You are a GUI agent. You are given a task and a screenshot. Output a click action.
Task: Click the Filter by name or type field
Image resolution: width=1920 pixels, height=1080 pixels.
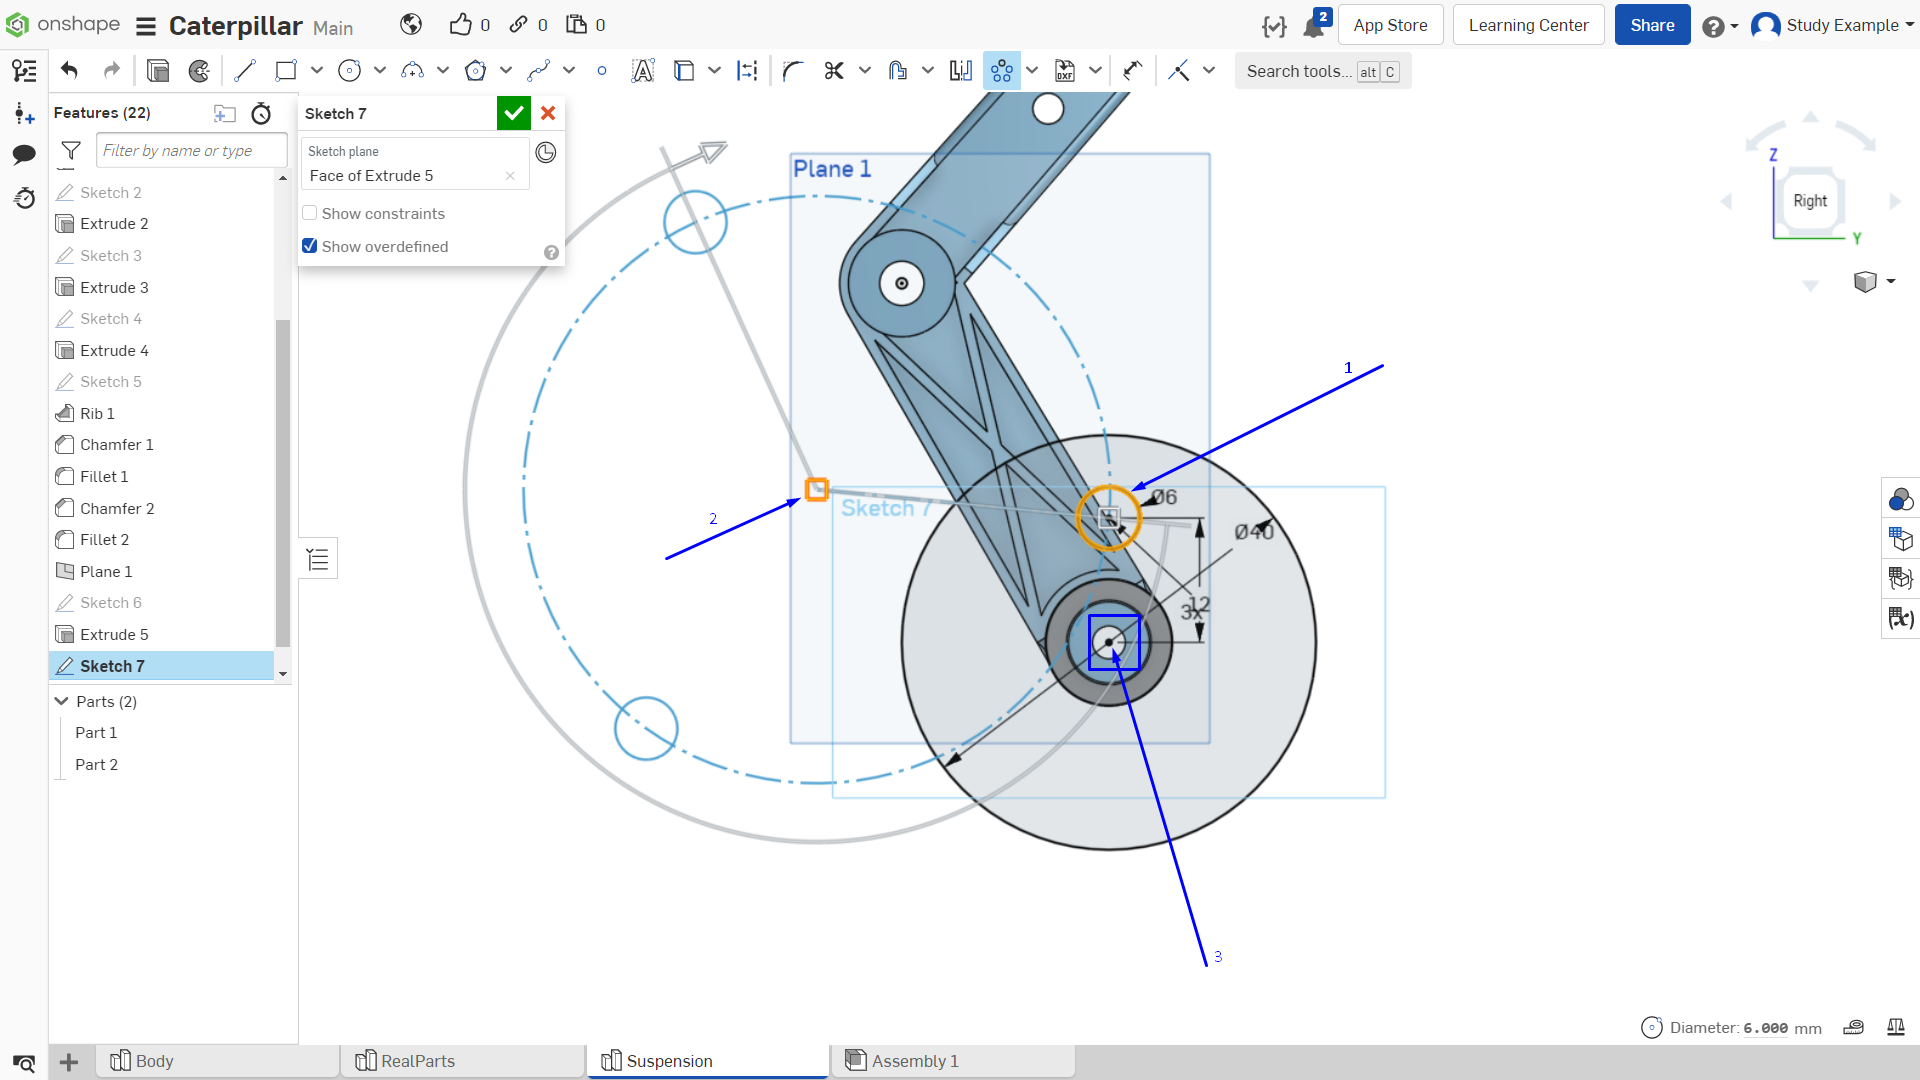tap(192, 151)
